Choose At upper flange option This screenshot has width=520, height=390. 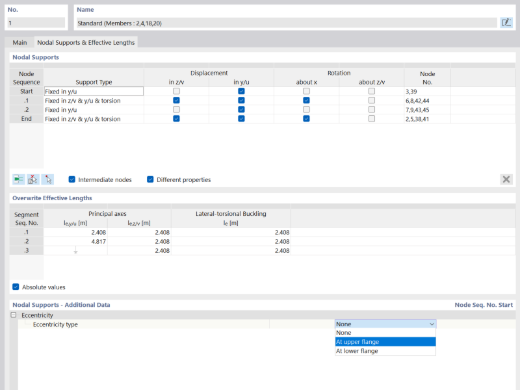[x=385, y=342]
